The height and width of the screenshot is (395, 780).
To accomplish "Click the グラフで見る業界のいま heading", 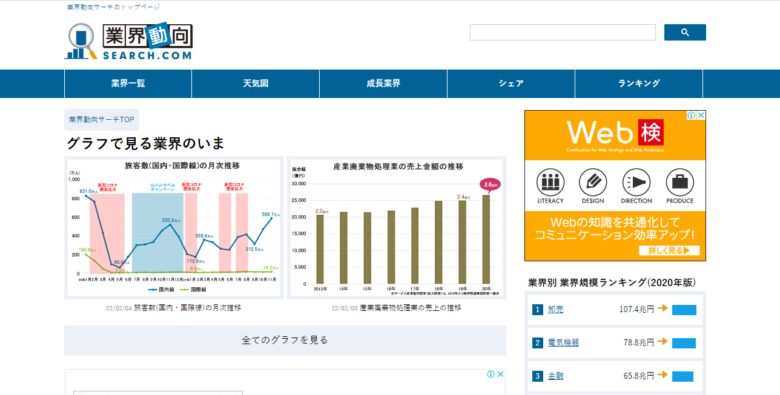I will click(146, 143).
